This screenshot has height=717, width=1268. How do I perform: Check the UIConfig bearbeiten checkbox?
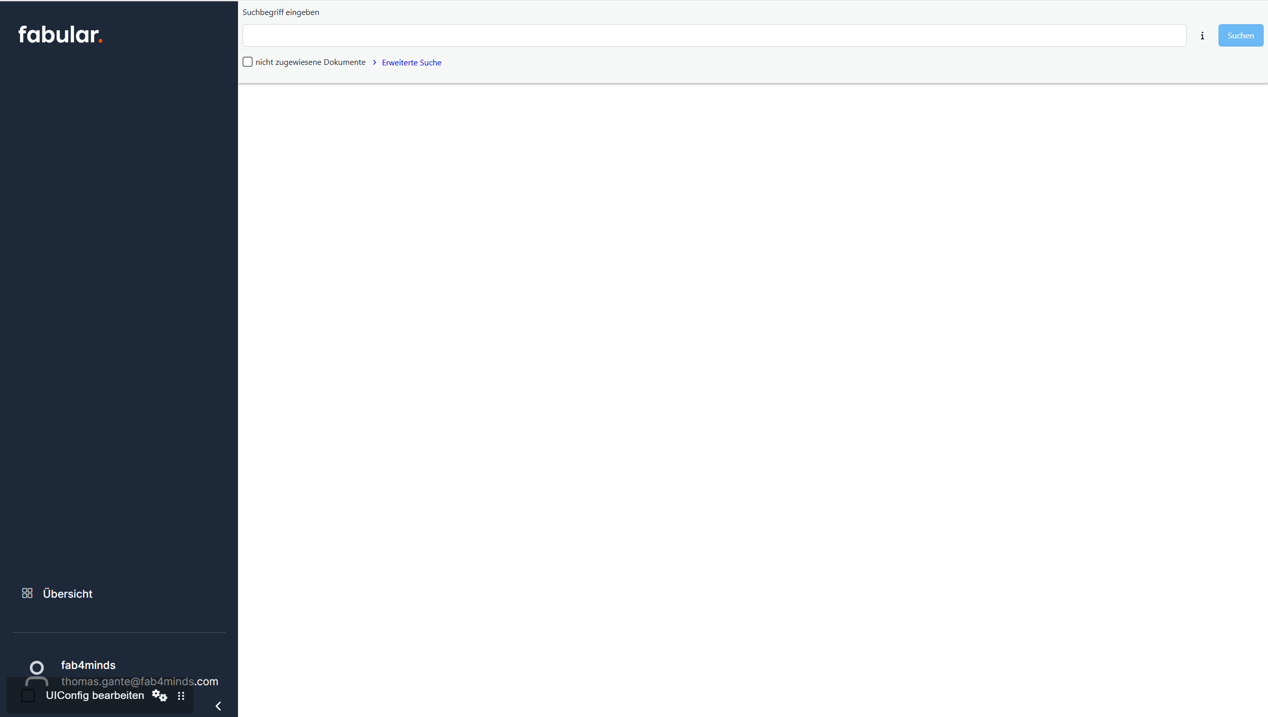pos(28,695)
